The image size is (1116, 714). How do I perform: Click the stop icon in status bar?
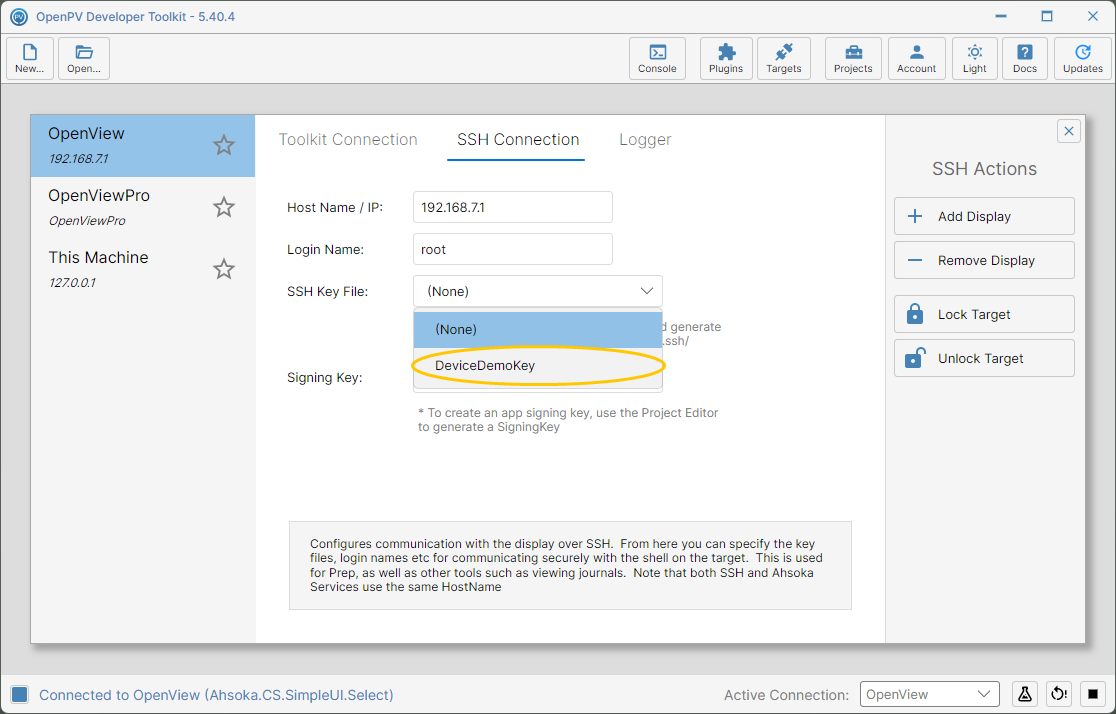coord(1093,694)
